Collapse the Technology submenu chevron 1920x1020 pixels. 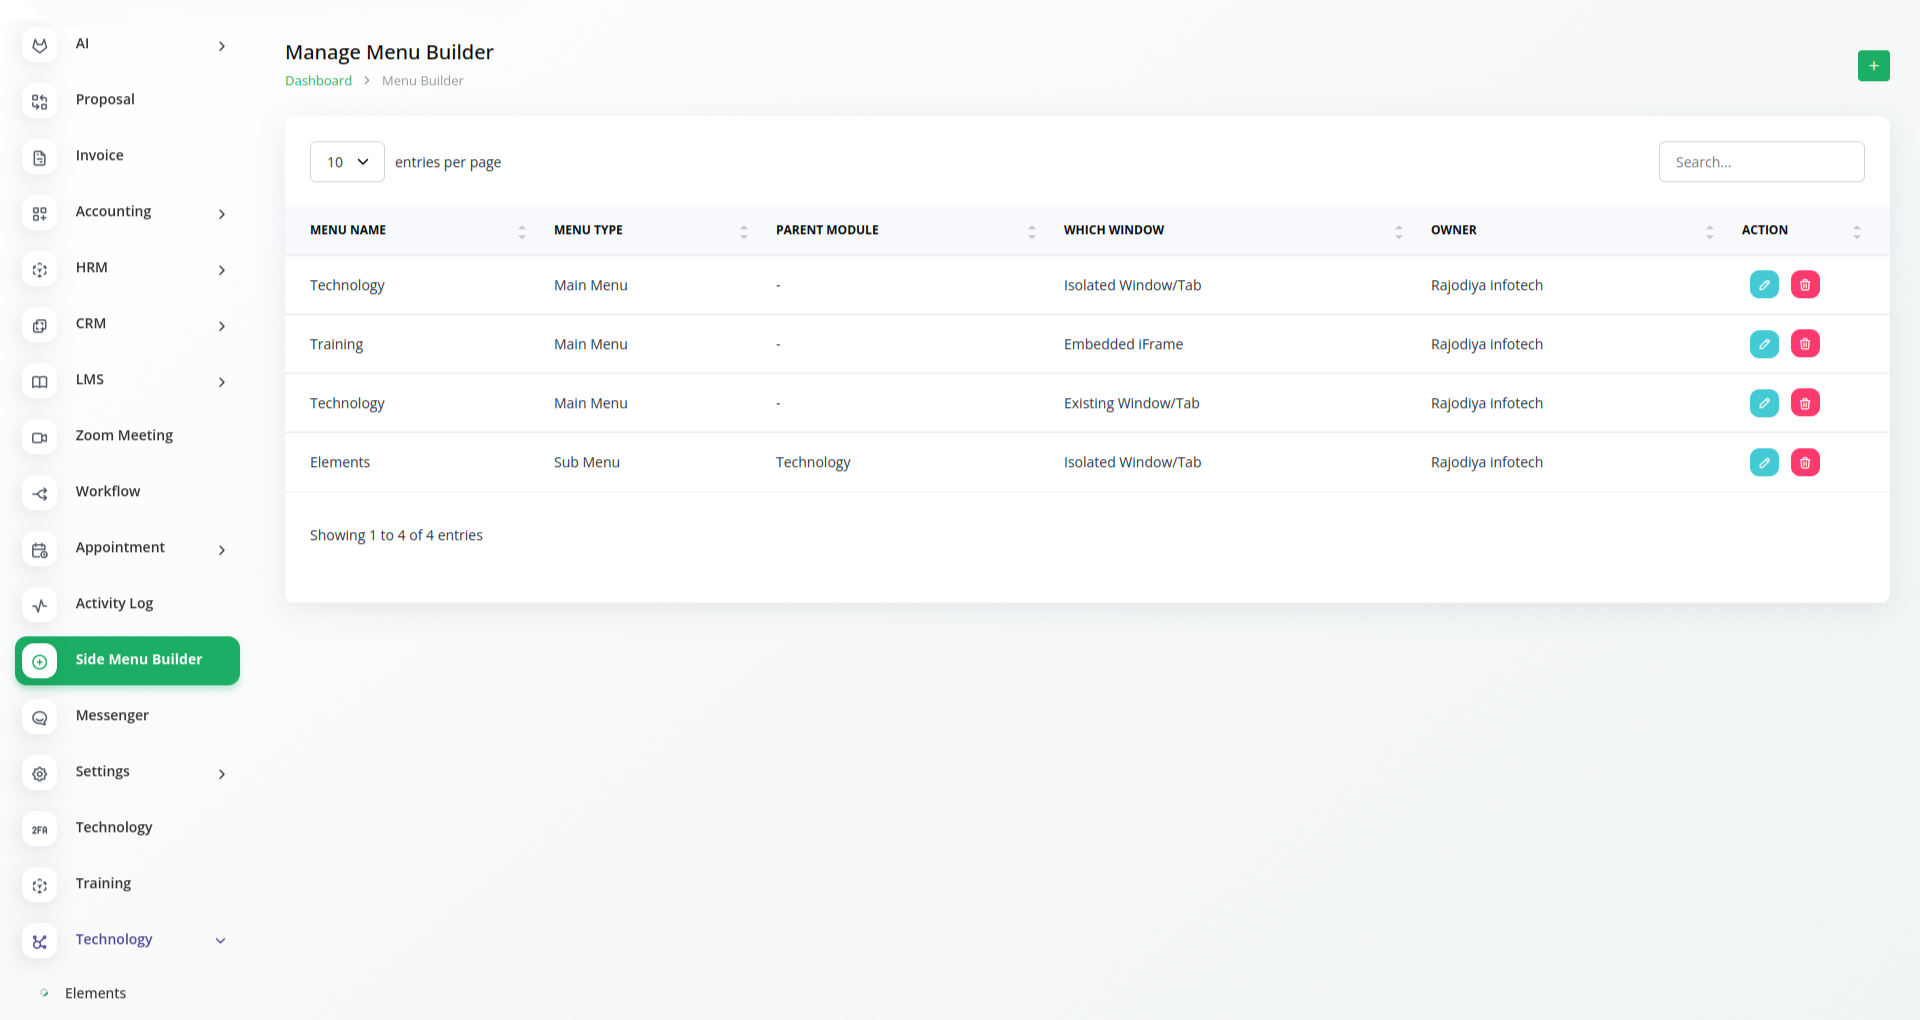pos(221,940)
